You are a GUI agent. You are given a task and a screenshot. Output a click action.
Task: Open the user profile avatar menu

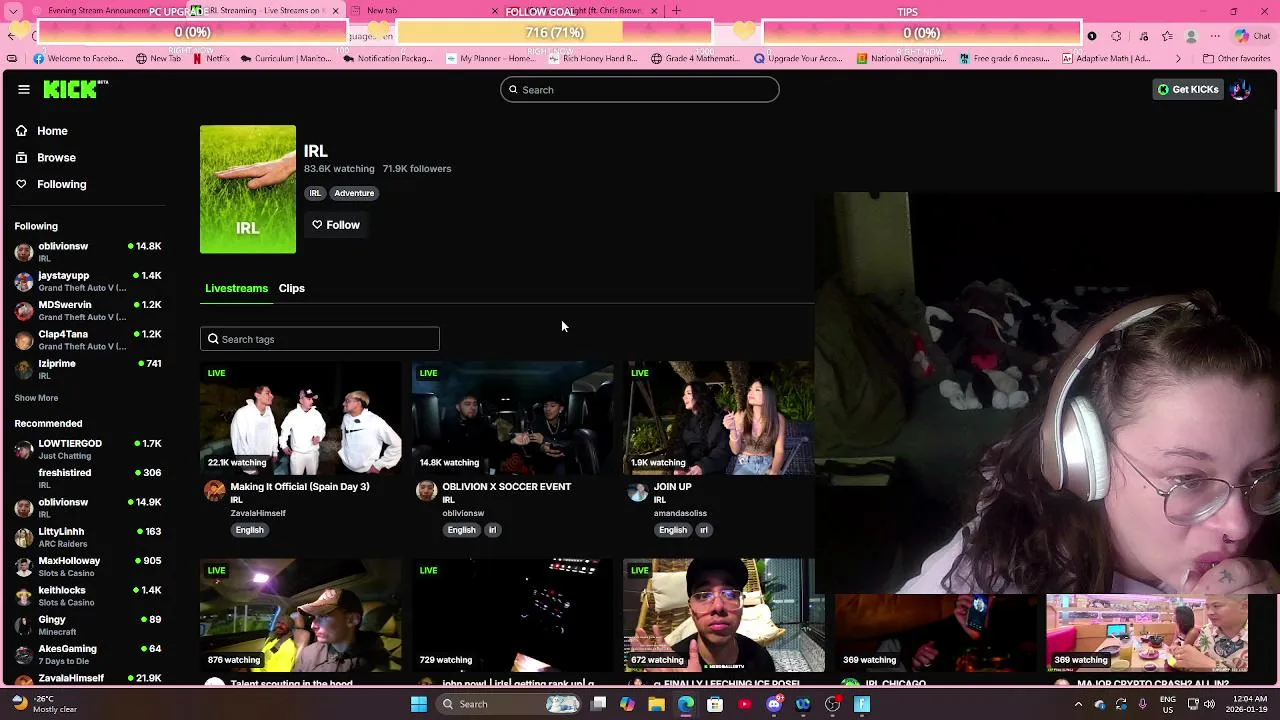1241,89
